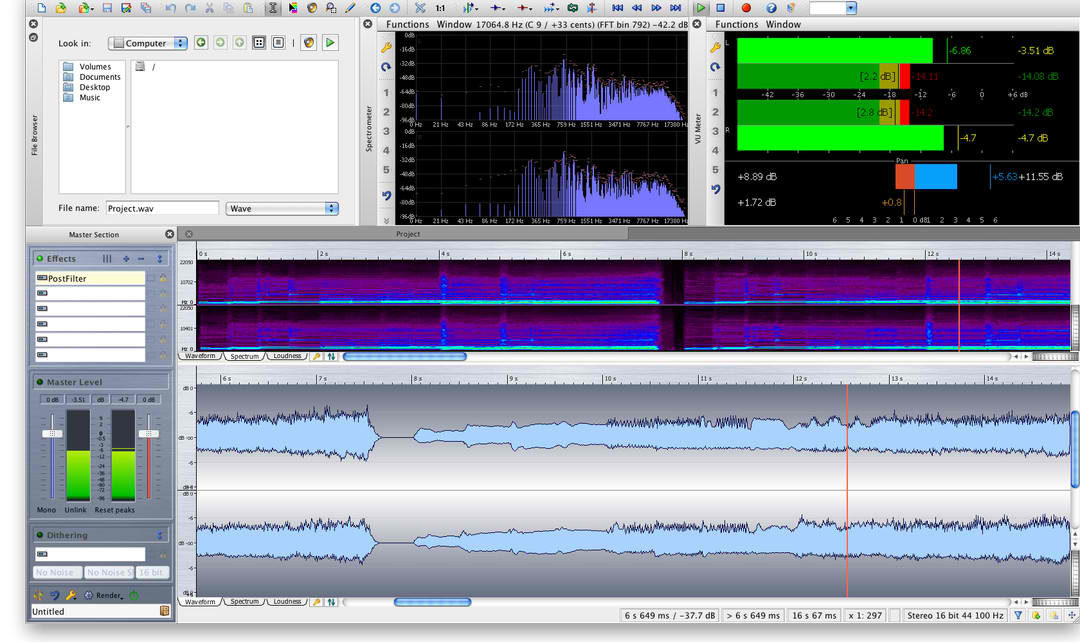Click the green play icon in the File Browser
Screen dimensions: 1080x642
click(330, 43)
